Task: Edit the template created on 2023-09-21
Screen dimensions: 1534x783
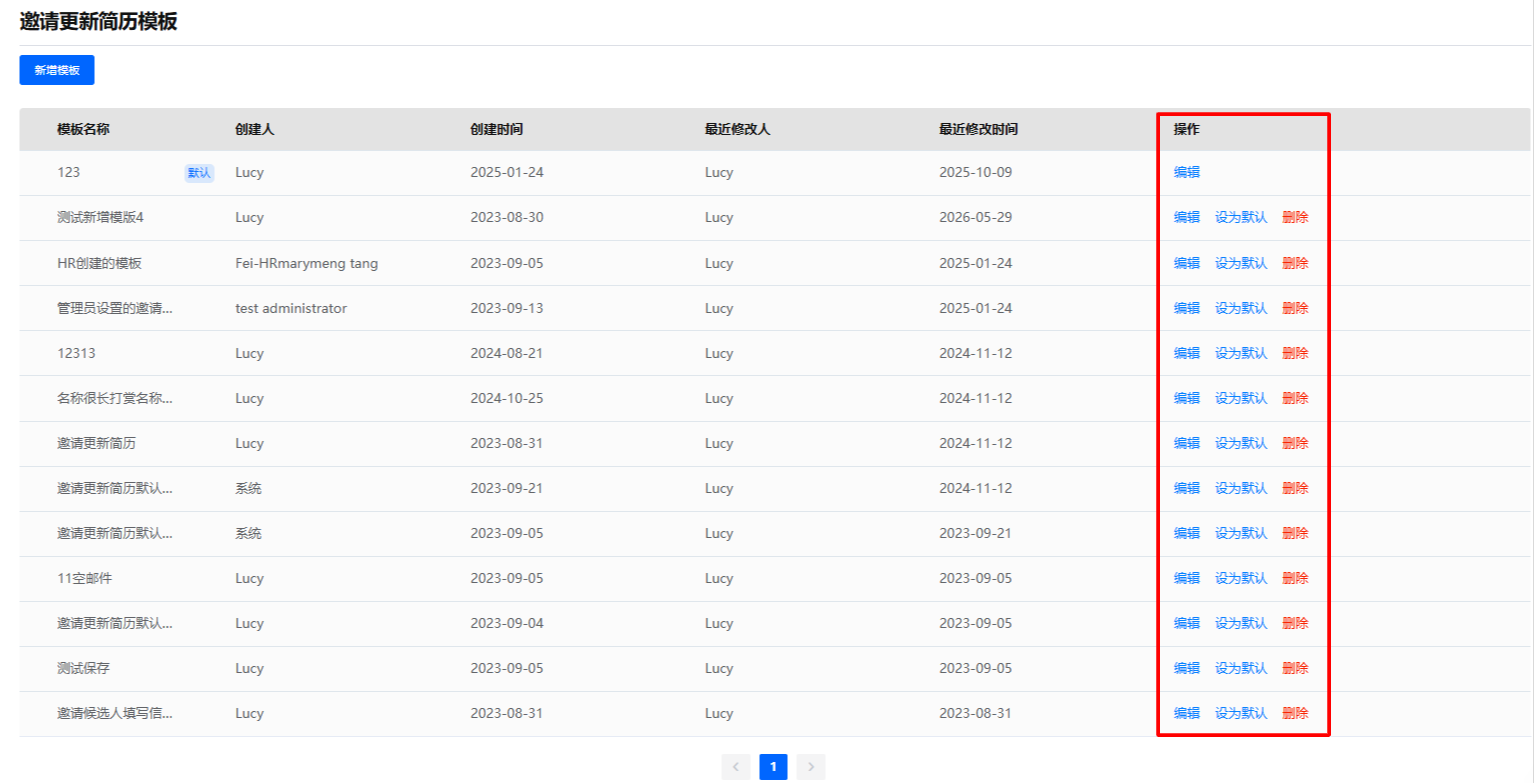Action: [x=1187, y=488]
